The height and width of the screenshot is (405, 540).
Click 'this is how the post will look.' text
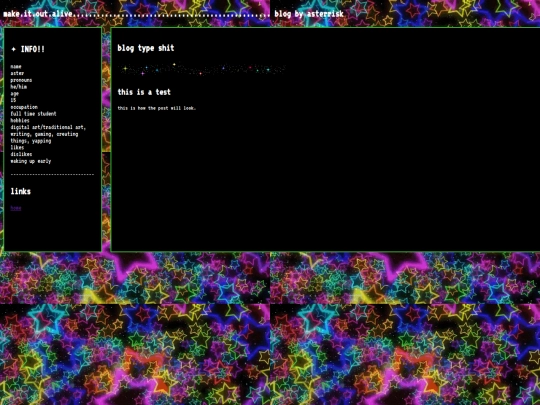pyautogui.click(x=157, y=108)
